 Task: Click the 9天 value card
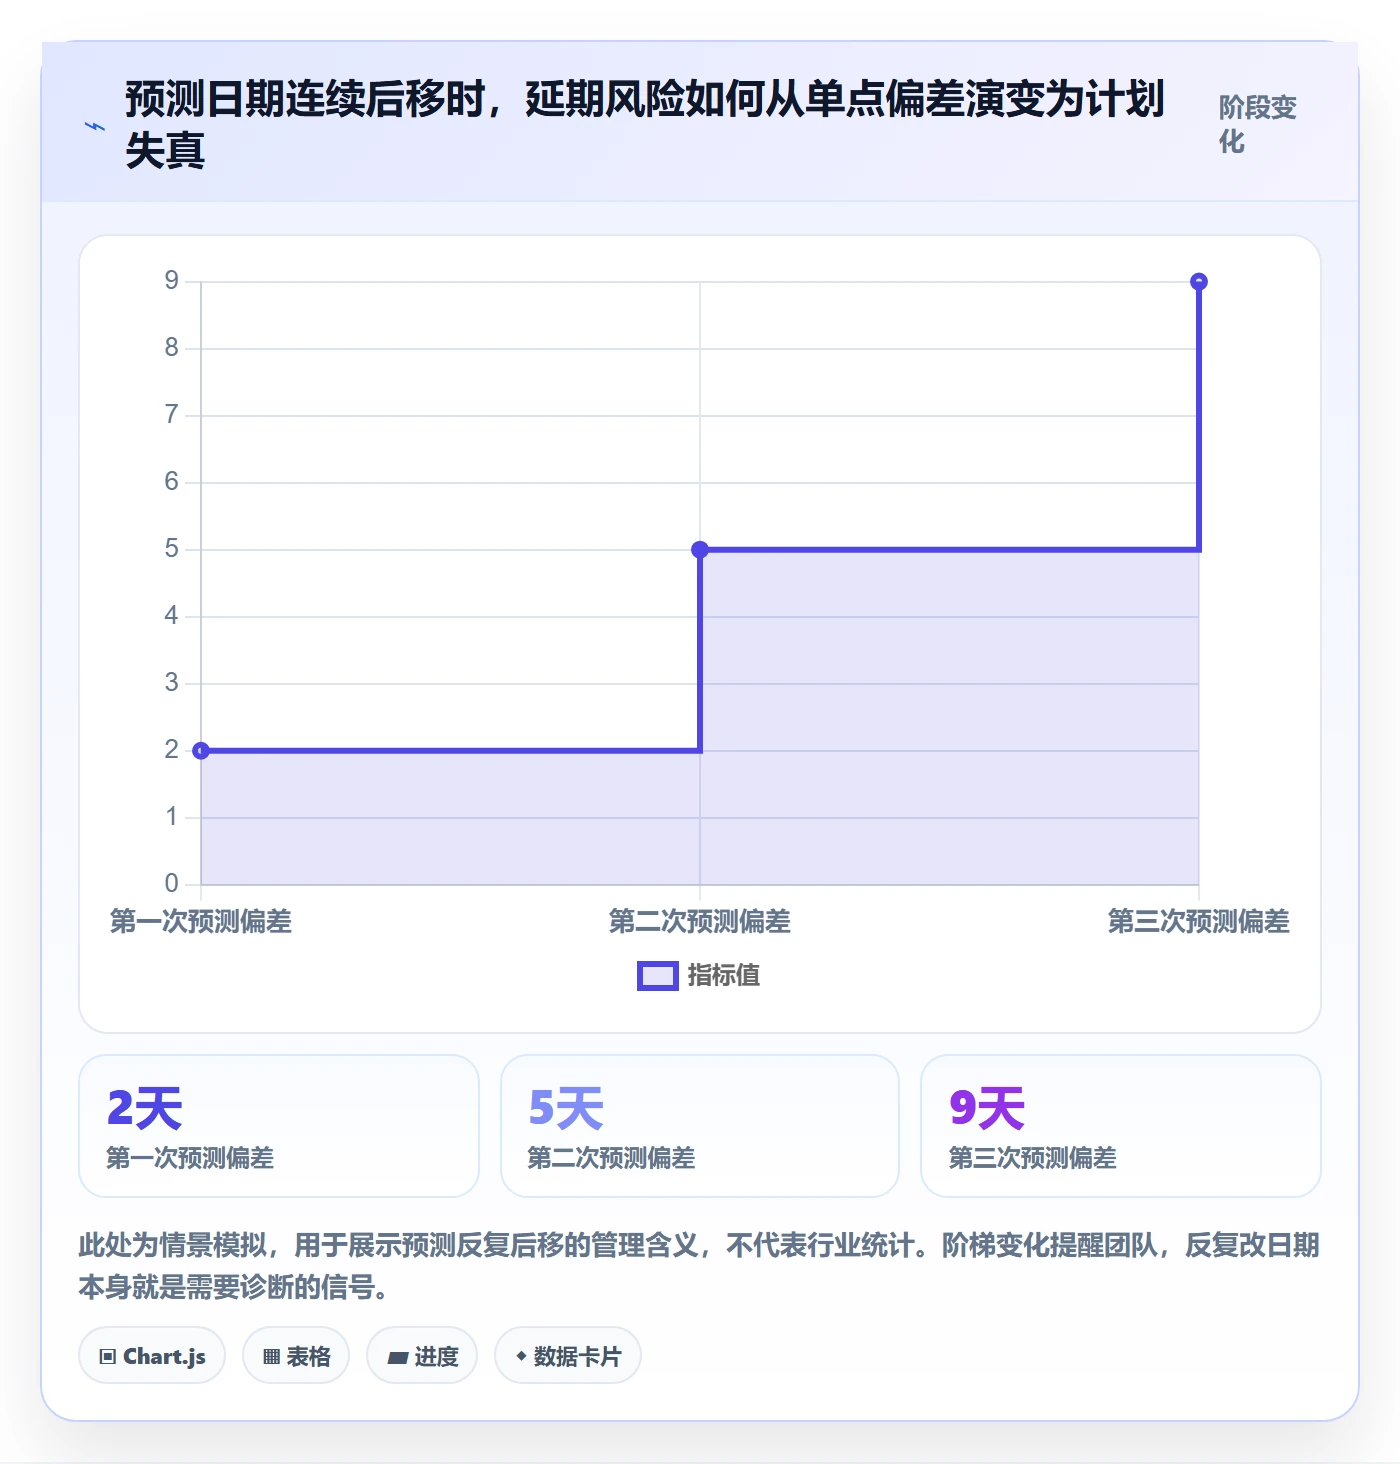[x=1121, y=1126]
